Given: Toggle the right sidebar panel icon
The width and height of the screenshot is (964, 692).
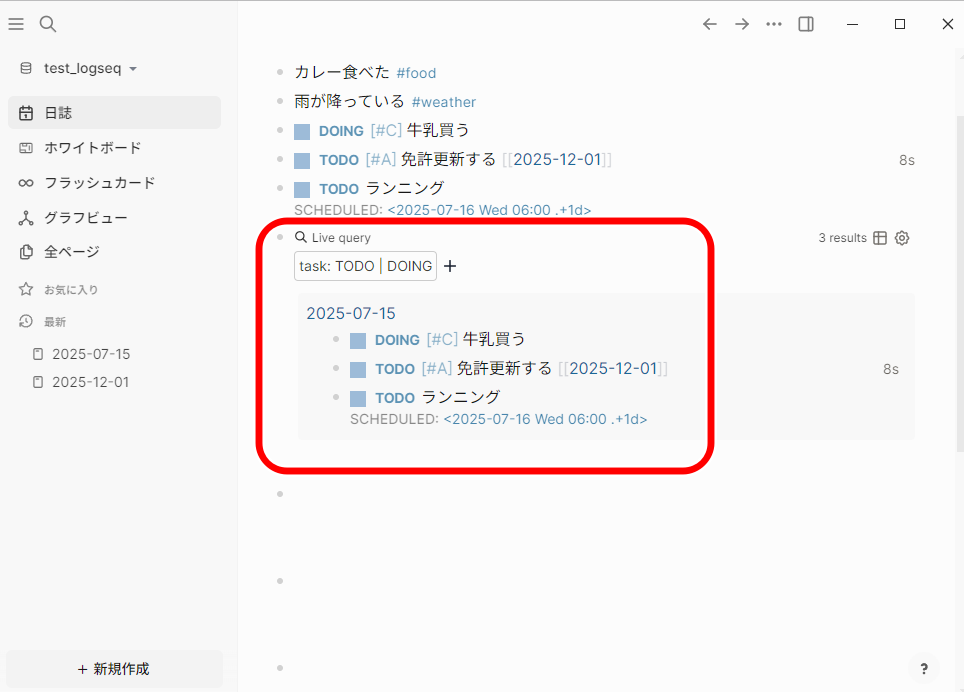Looking at the screenshot, I should tap(806, 24).
